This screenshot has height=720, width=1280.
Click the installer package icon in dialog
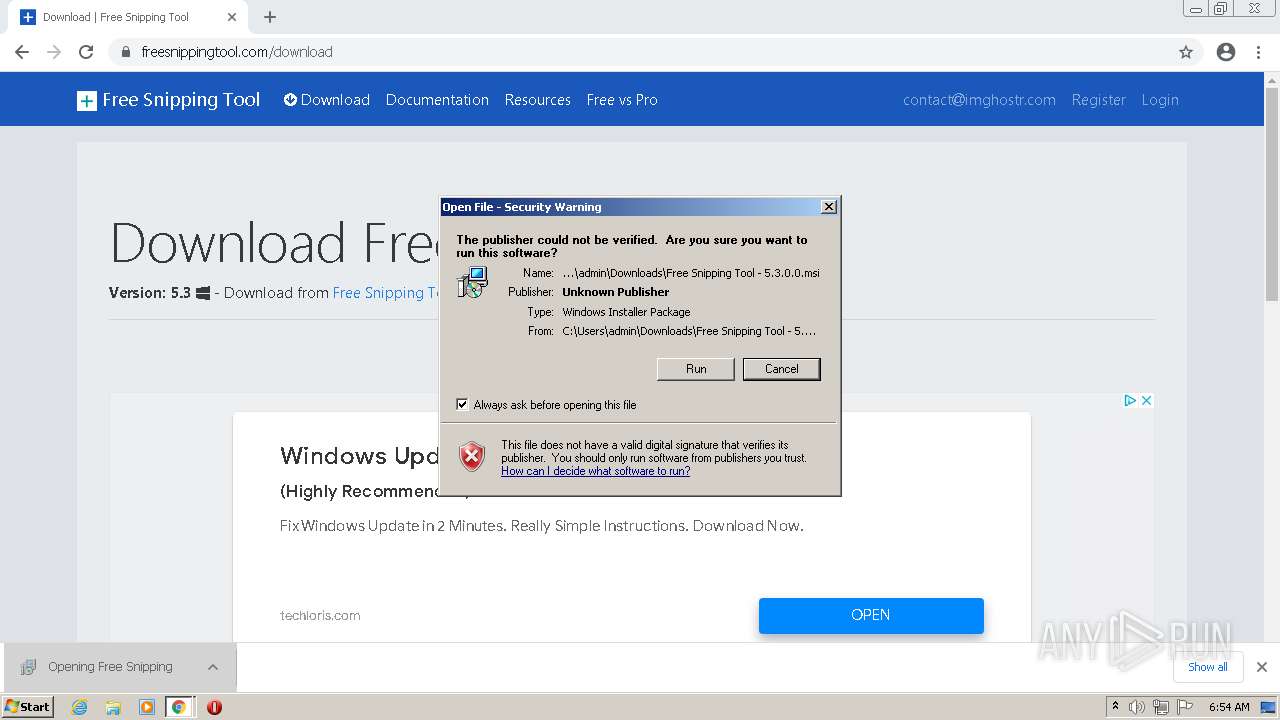click(472, 282)
